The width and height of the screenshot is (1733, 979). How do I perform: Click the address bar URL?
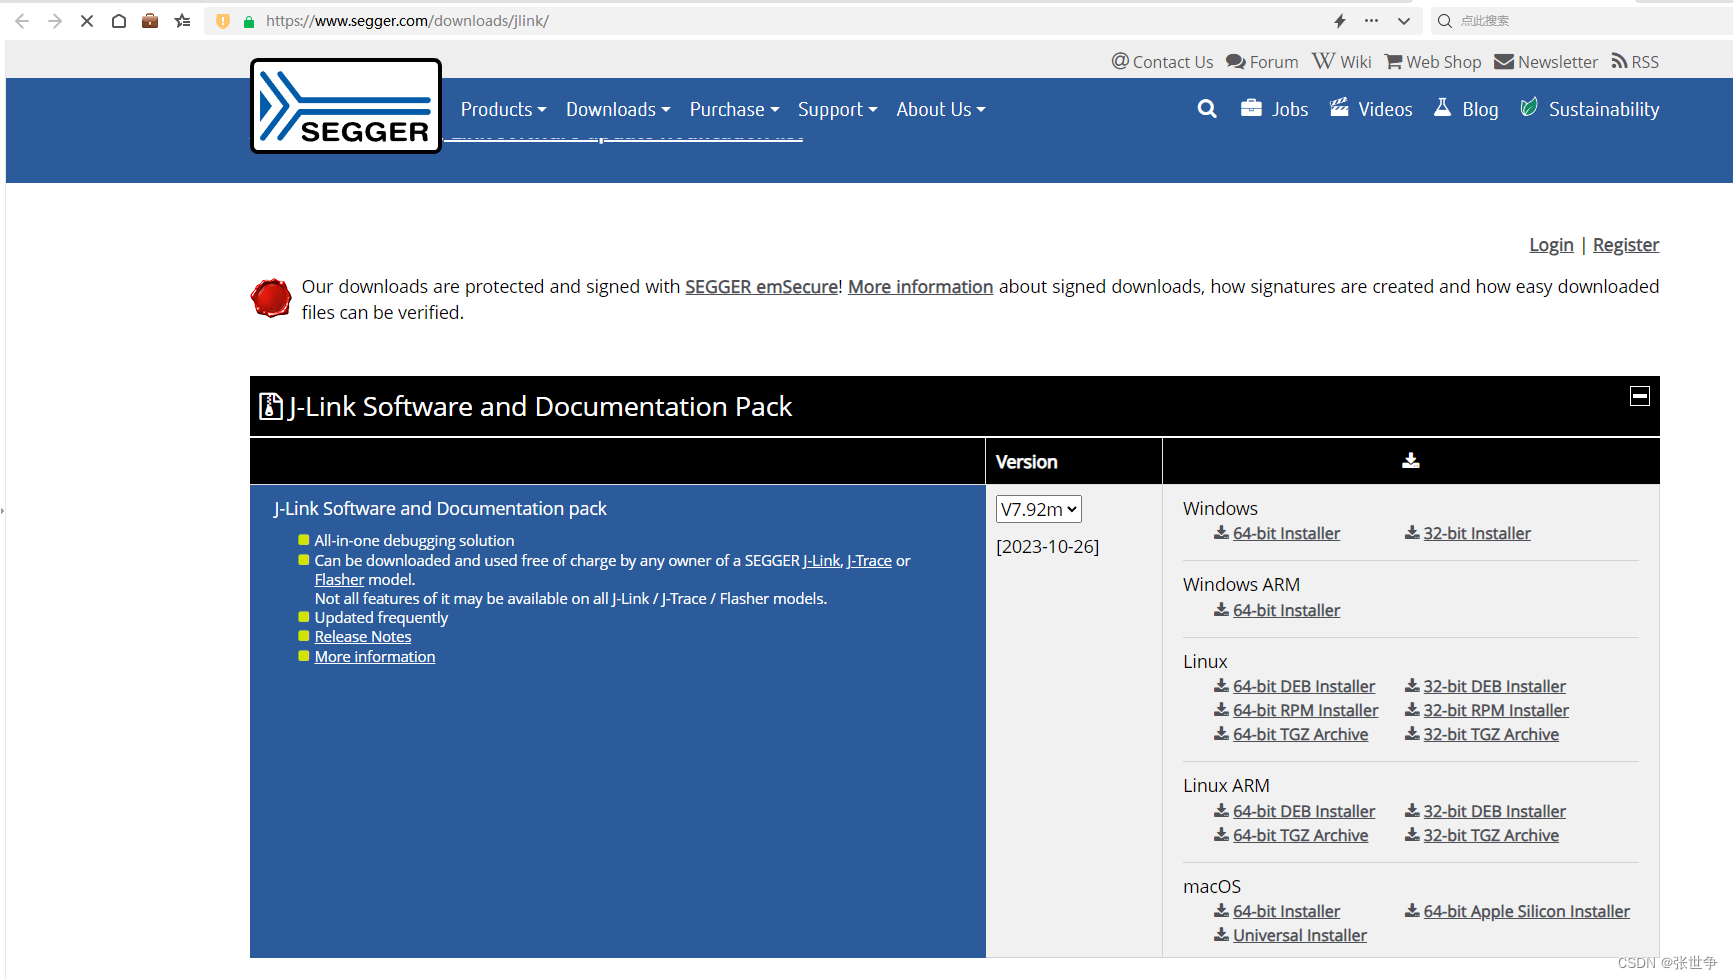[407, 21]
